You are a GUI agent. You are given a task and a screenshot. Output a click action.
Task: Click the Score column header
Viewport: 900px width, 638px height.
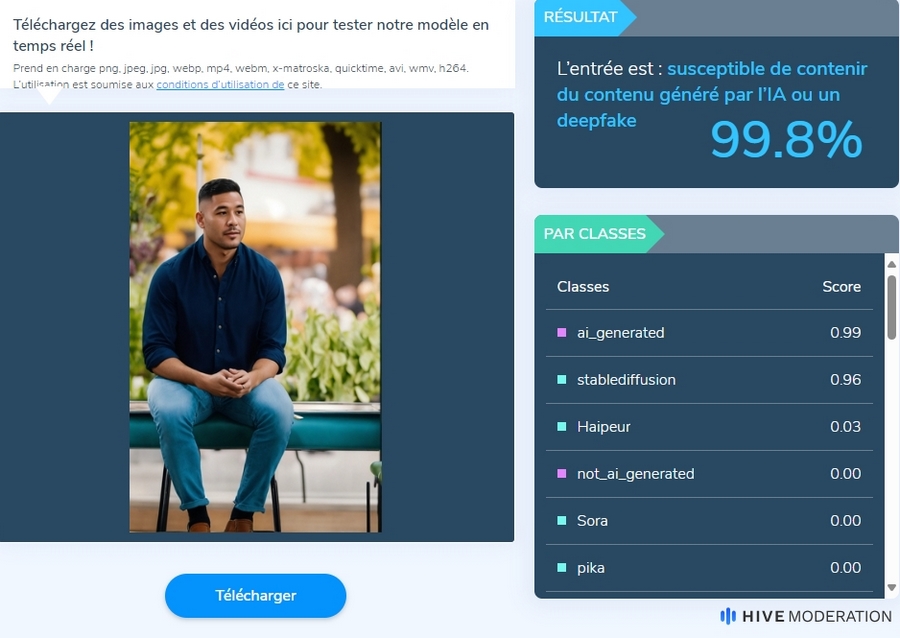click(841, 287)
